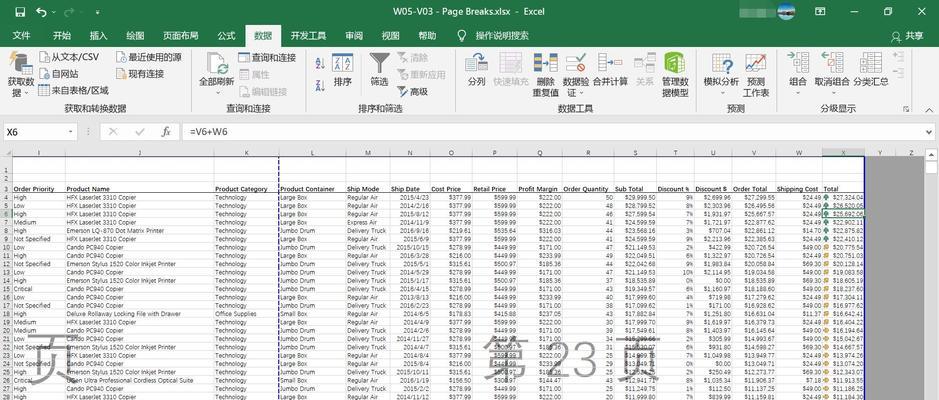Click 查询和连接 pane button
This screenshot has width=939, height=400.
click(267, 57)
